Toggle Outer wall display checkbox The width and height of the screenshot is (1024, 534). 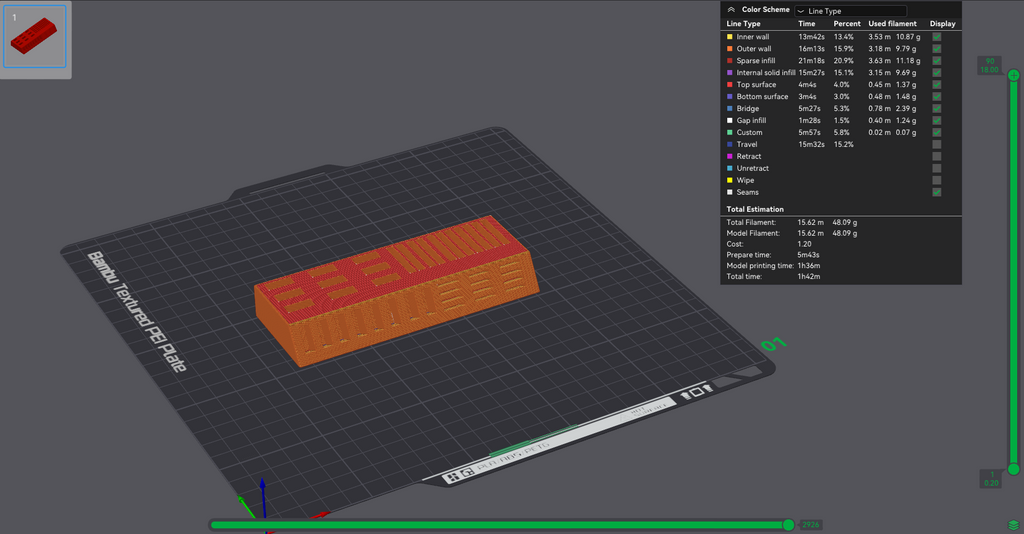tap(936, 48)
